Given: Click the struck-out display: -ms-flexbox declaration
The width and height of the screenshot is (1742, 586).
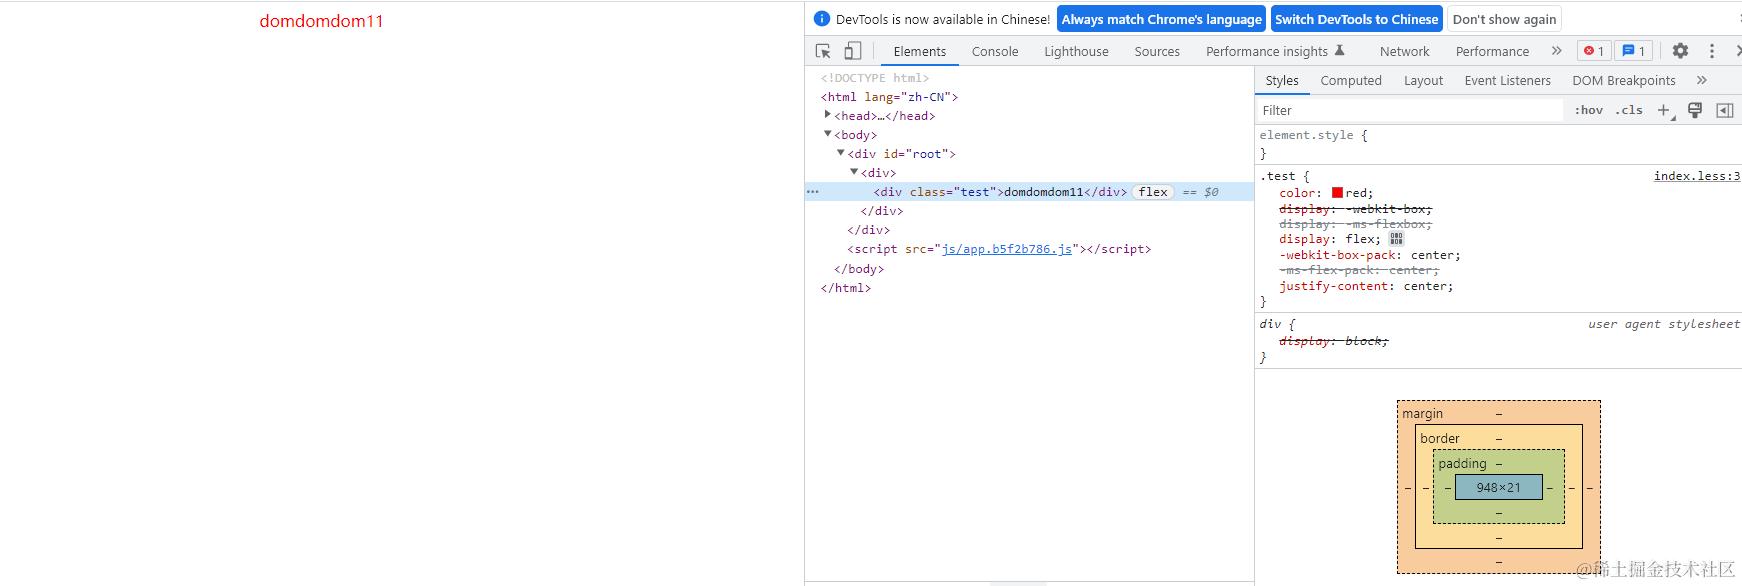Looking at the screenshot, I should click(x=1356, y=224).
